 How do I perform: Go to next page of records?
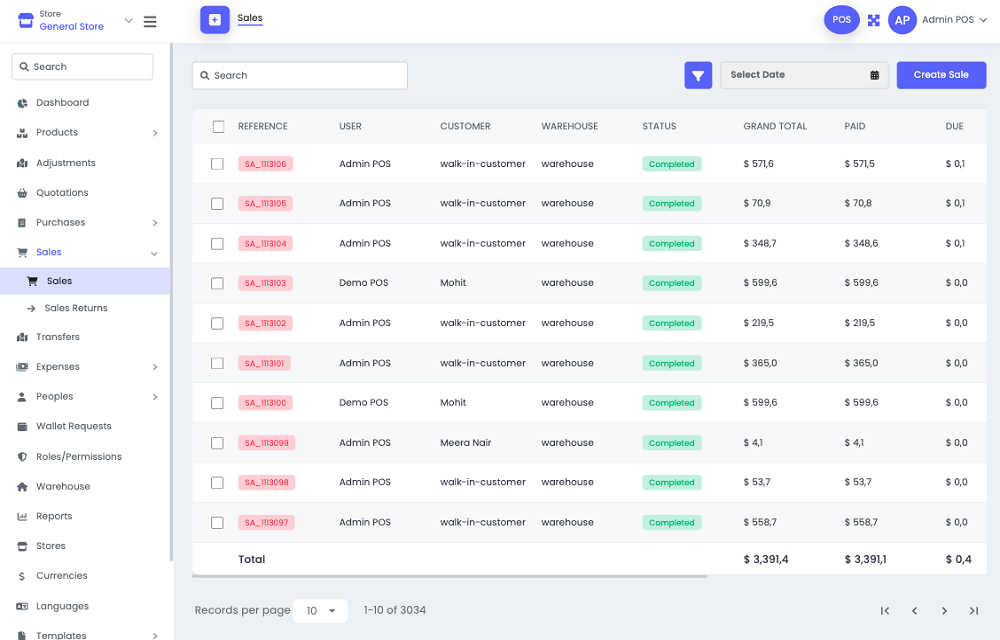coord(944,611)
